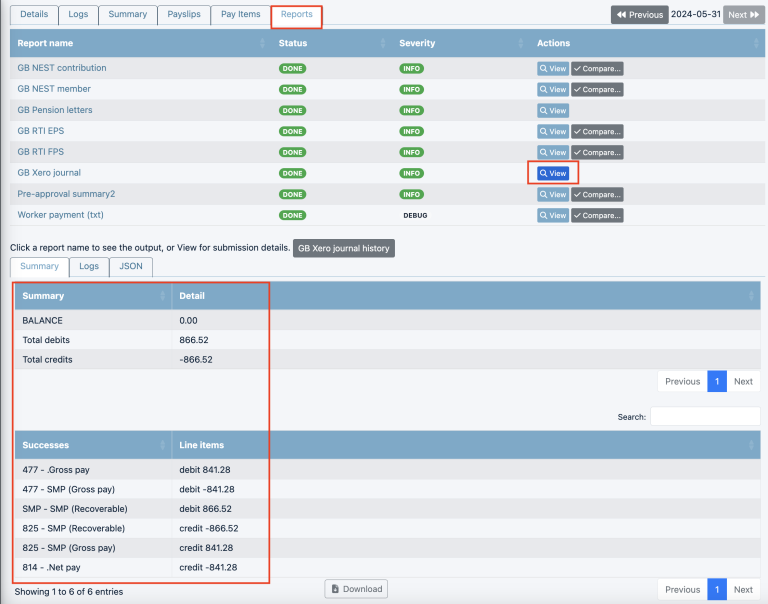Open GB RTI EPS report
Viewport: 768px width, 604px height.
pyautogui.click(x=41, y=131)
